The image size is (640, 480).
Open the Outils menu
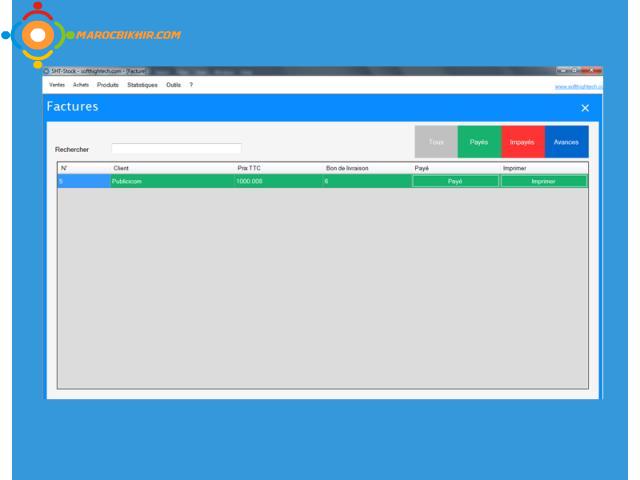pos(173,85)
